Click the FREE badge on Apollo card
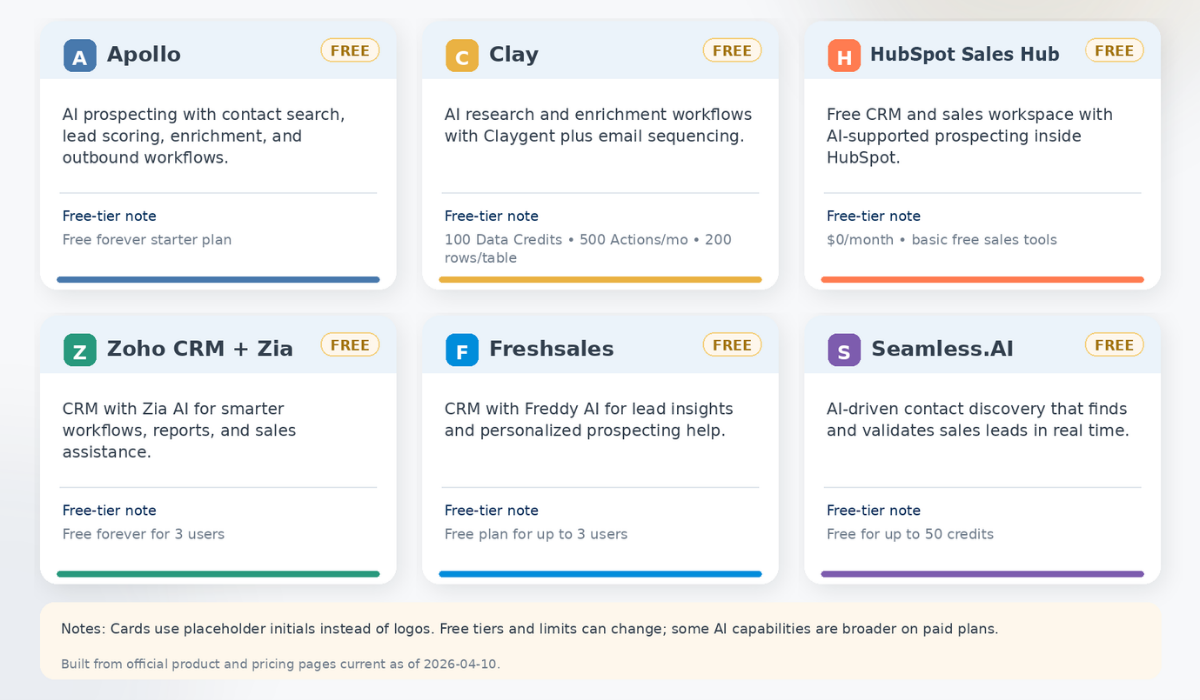Image resolution: width=1200 pixels, height=700 pixels. point(350,50)
